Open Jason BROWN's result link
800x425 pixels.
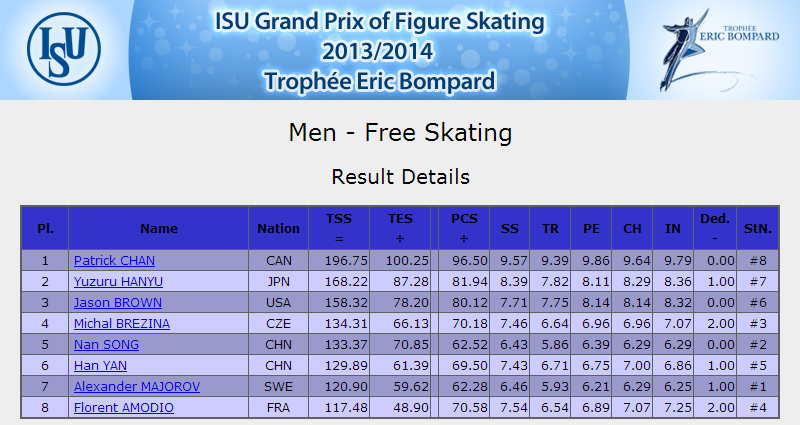(118, 303)
